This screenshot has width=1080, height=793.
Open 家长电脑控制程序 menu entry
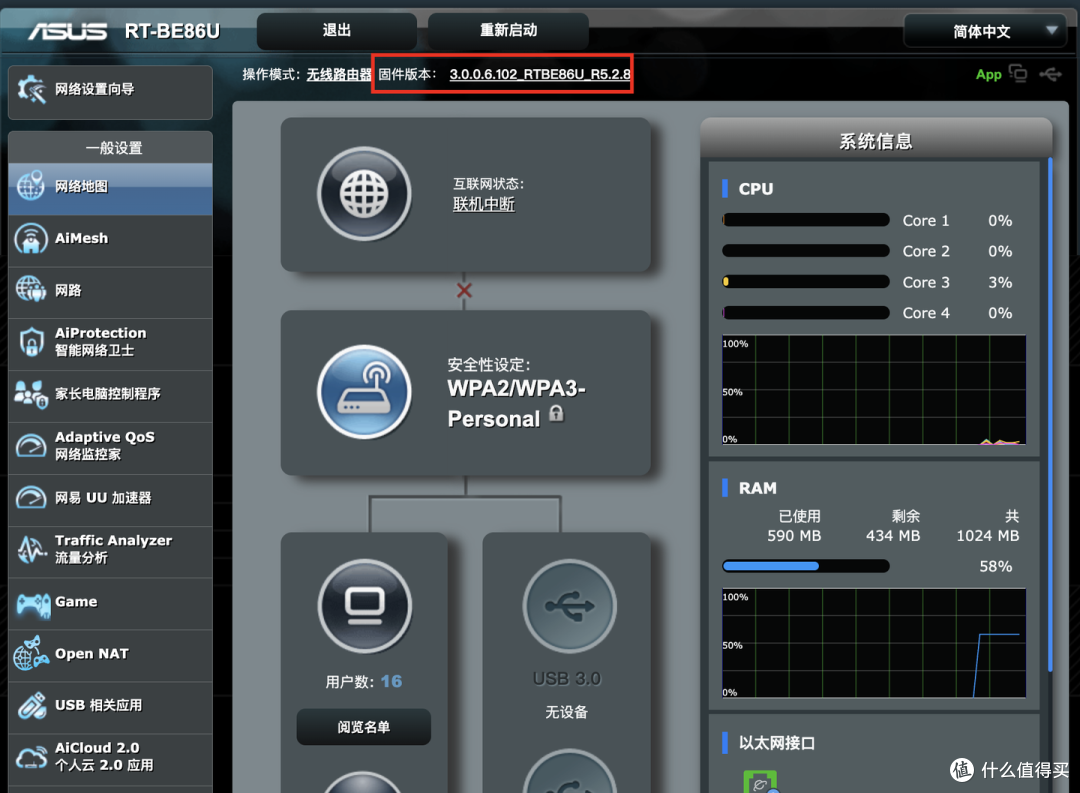[x=110, y=395]
